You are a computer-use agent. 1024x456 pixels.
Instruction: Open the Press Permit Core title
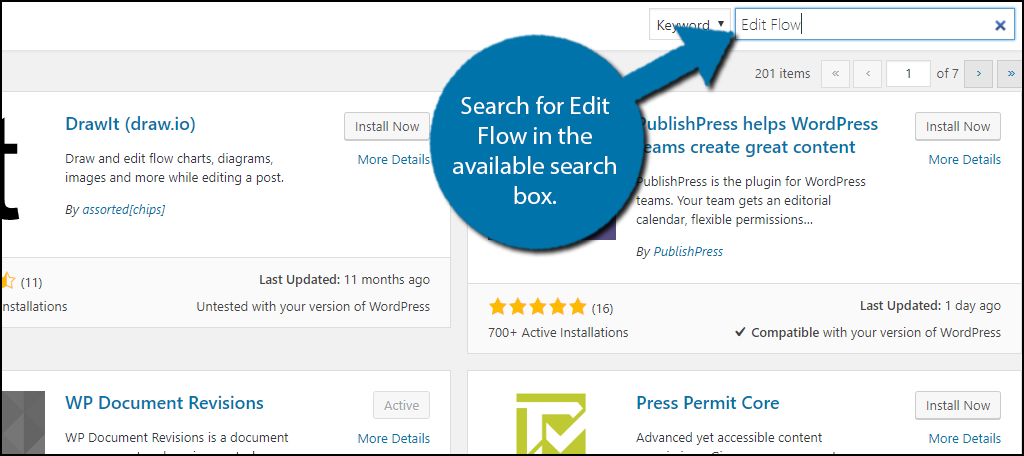point(708,402)
